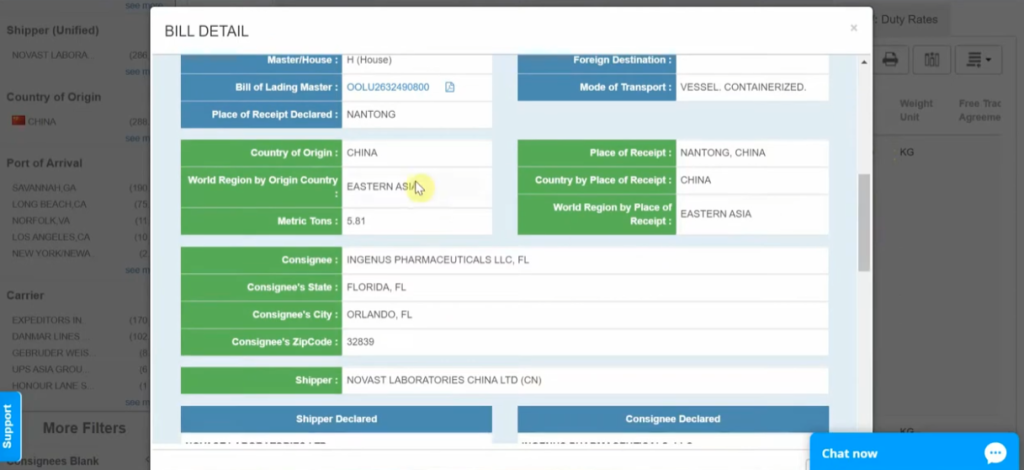This screenshot has width=1024, height=470.
Task: Open the list options dropdown
Action: (979, 60)
